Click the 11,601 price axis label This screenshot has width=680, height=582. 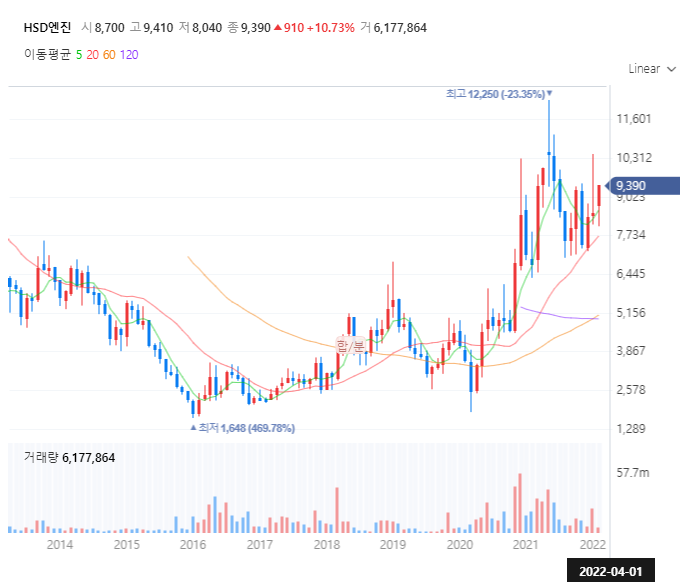[634, 119]
